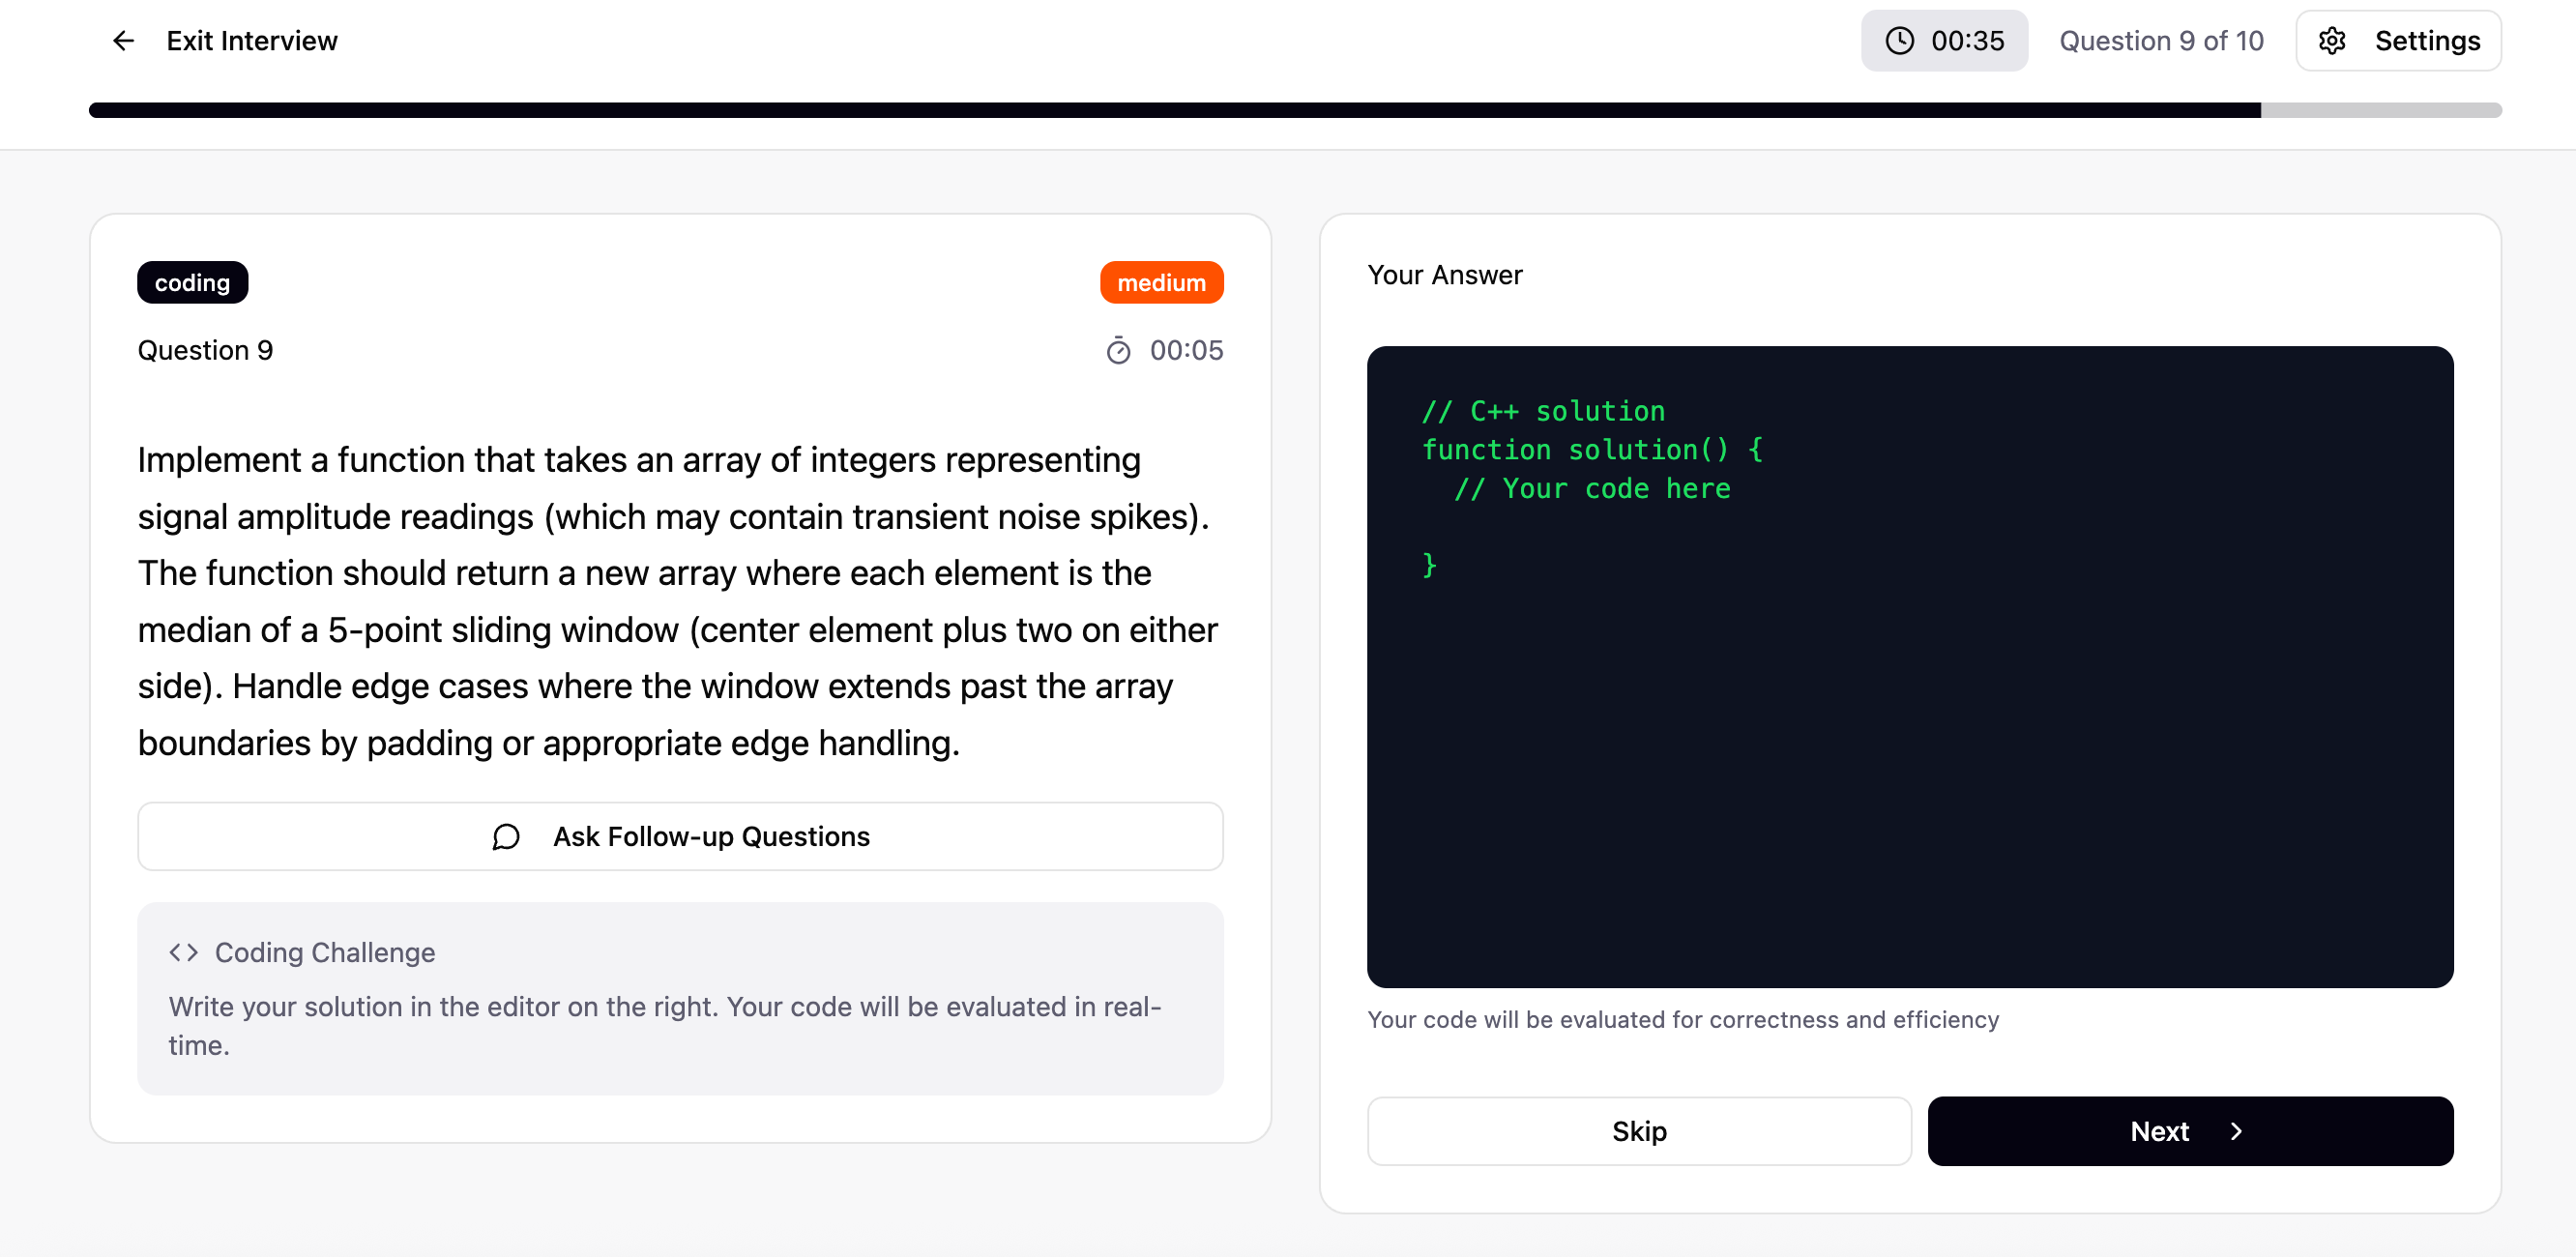2576x1257 pixels.
Task: Click the coding category badge
Action: [x=192, y=283]
